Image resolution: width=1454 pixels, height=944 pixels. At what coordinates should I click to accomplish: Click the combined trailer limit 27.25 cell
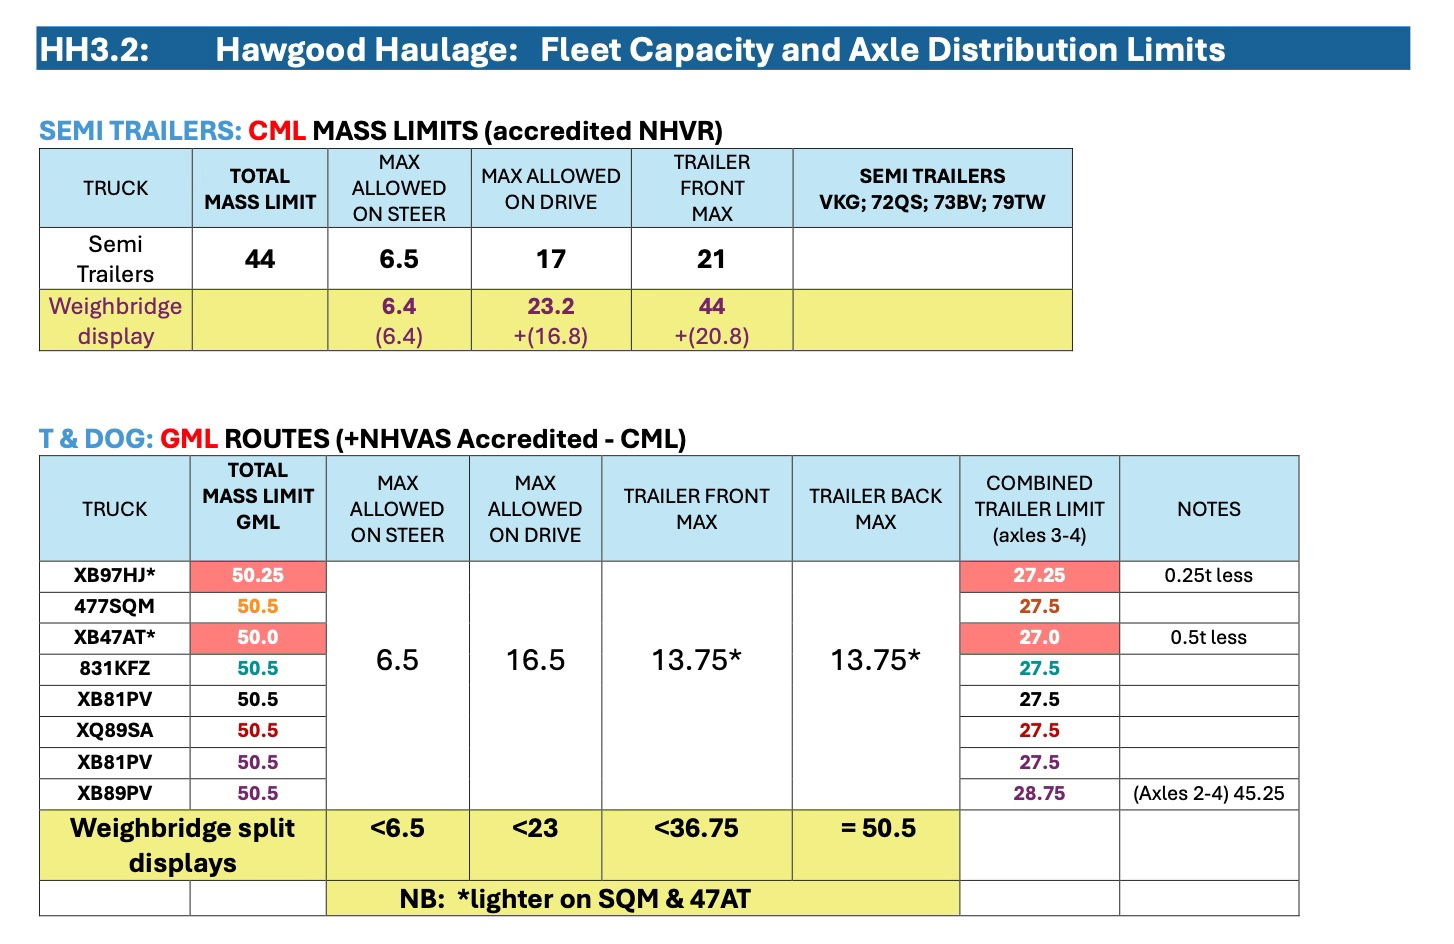coord(1039,576)
